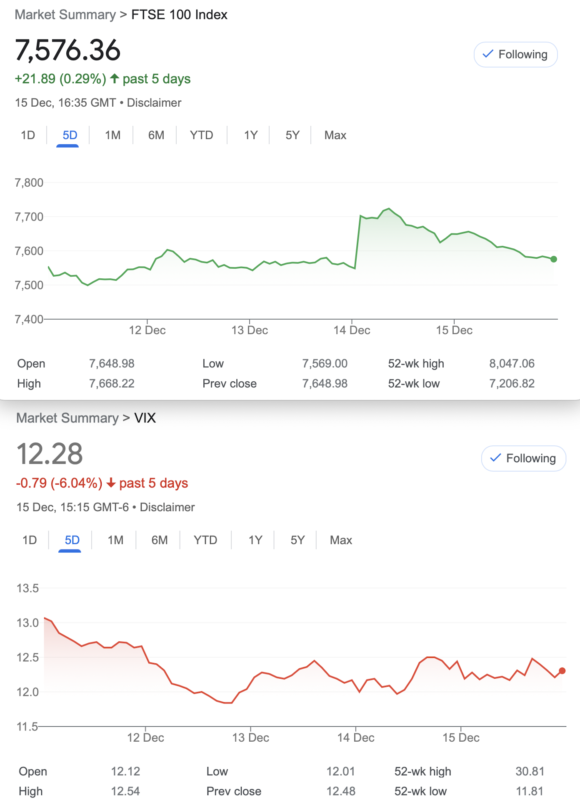This screenshot has width=580, height=800.
Task: Click Market Summary breadcrumb above VIX
Action: [67, 418]
